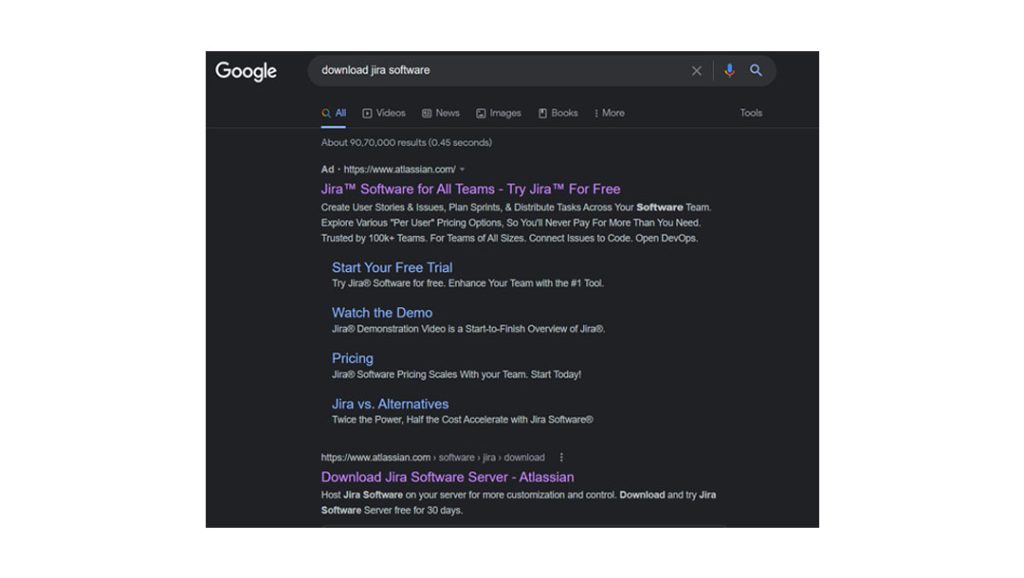The height and width of the screenshot is (578, 1024).
Task: Open Download Jira Software Server result
Action: pyautogui.click(x=447, y=477)
